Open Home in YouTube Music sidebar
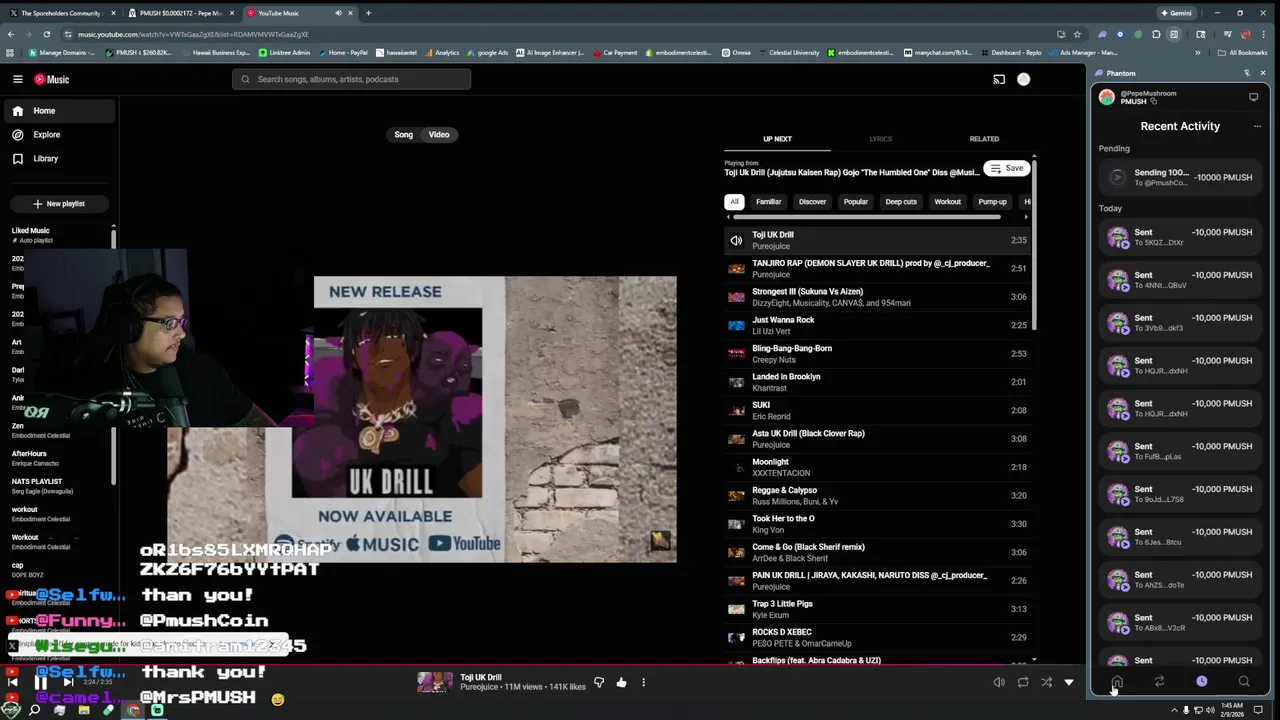 [x=58, y=111]
